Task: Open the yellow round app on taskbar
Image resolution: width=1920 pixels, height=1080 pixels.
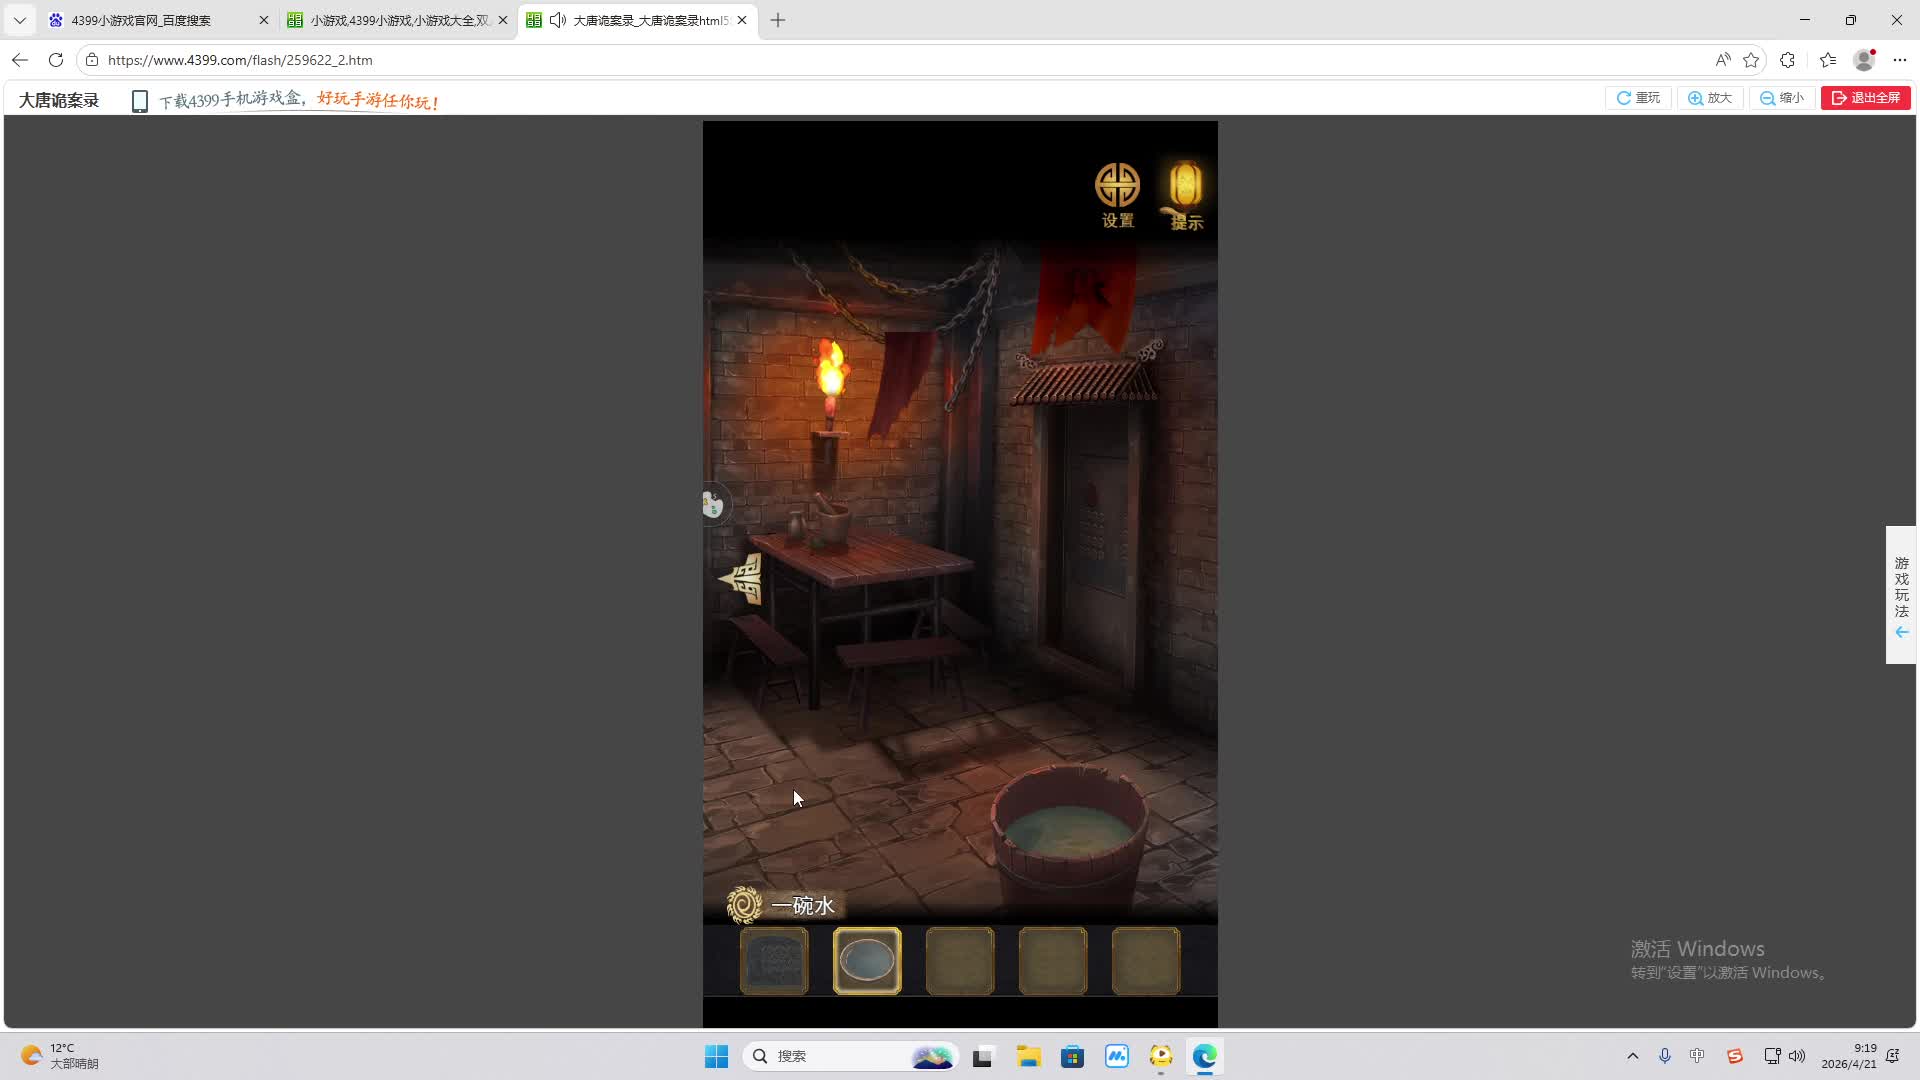Action: click(1161, 1056)
